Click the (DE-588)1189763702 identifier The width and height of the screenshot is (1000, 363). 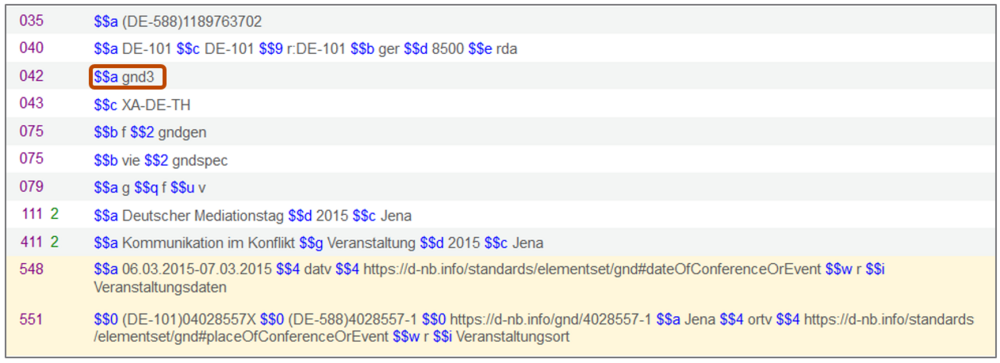(191, 22)
